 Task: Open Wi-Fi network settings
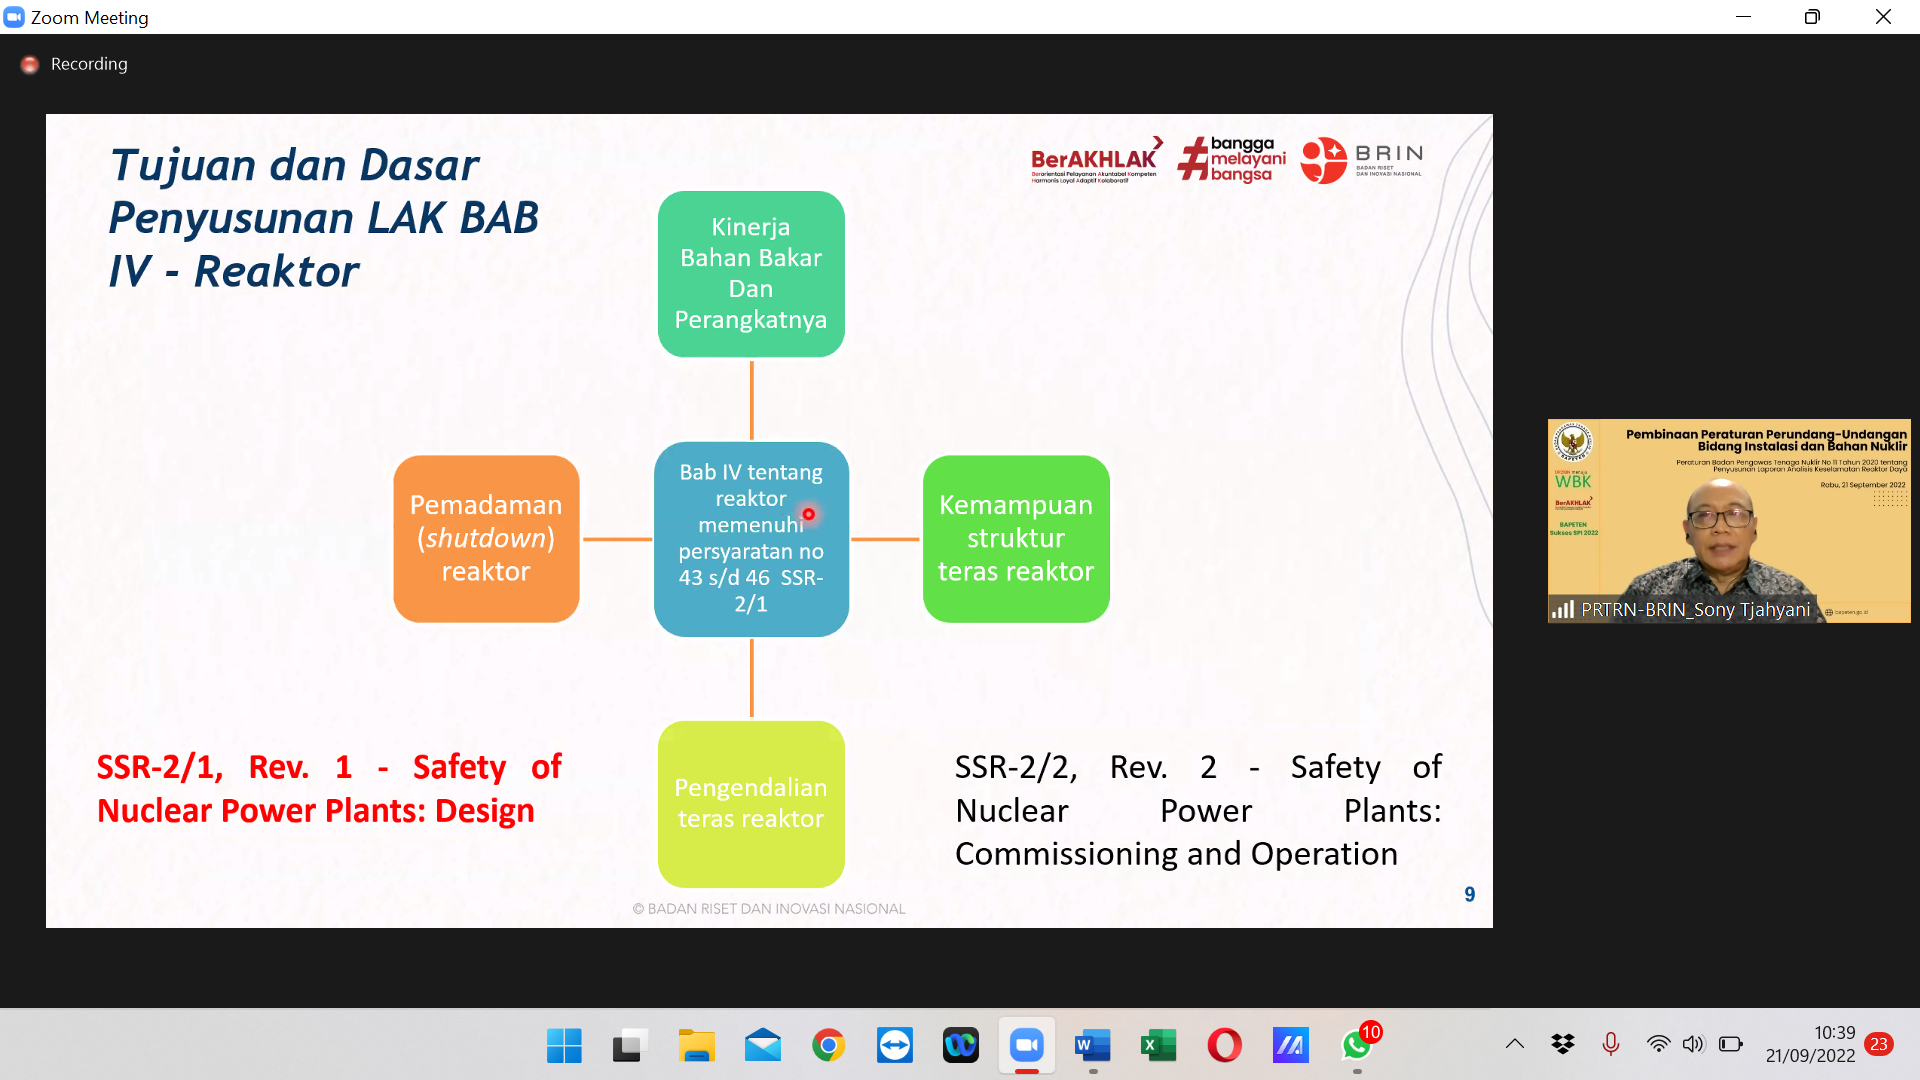click(x=1658, y=1044)
